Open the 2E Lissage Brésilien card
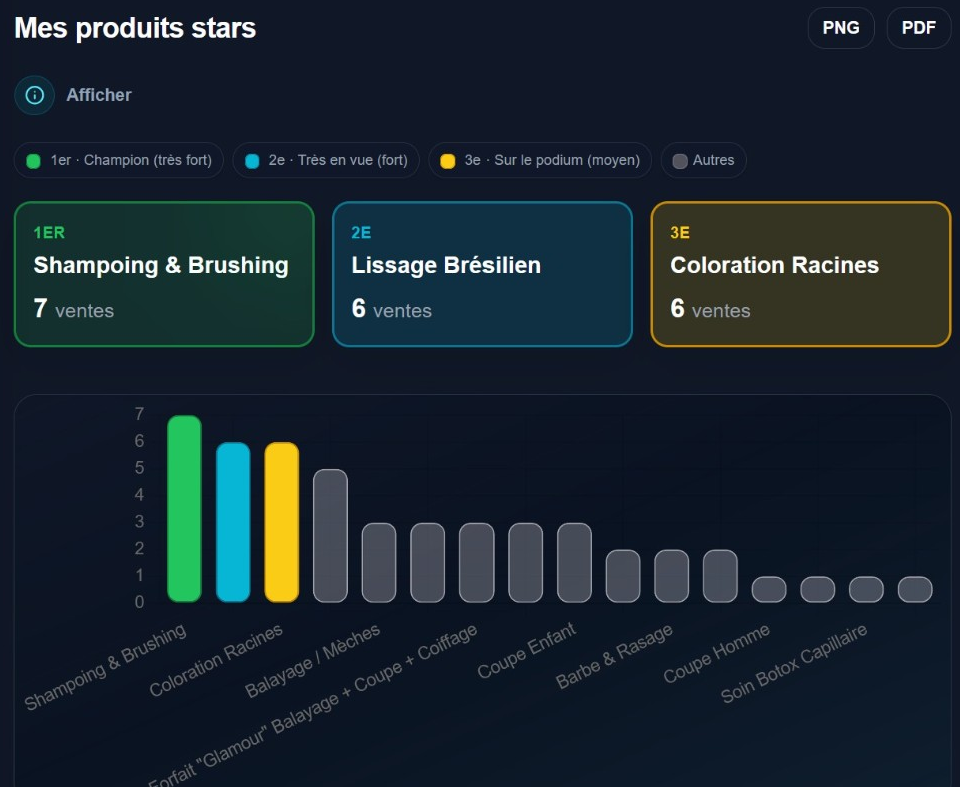 pos(482,274)
